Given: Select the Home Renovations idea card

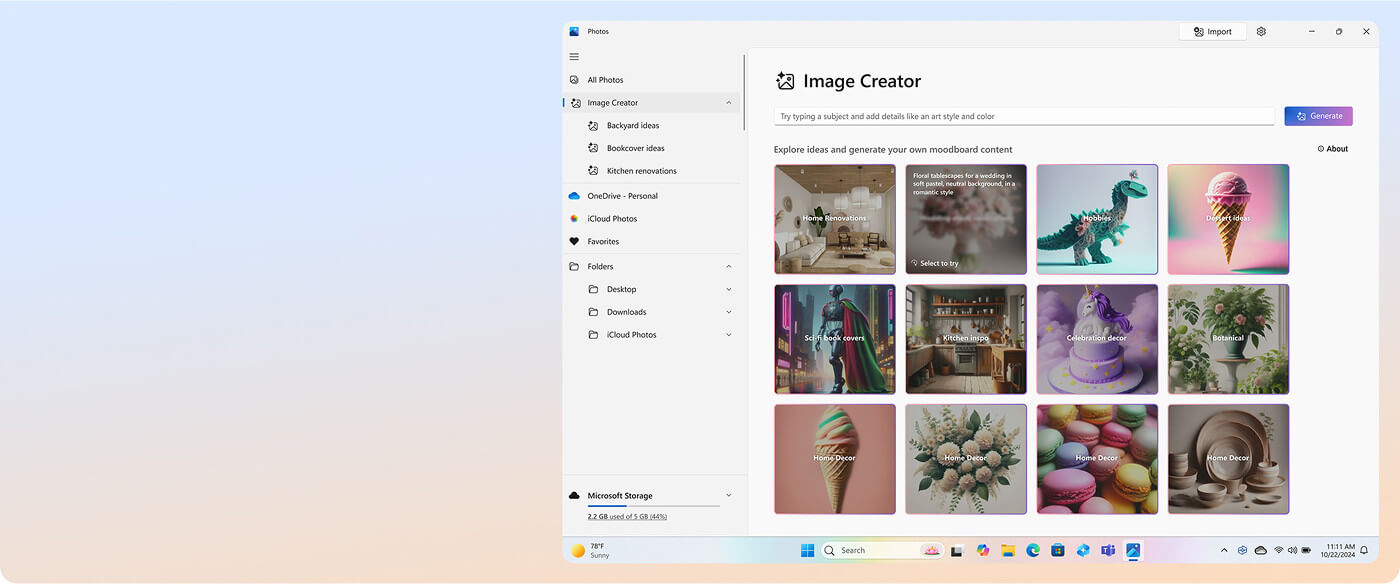Looking at the screenshot, I should pyautogui.click(x=834, y=219).
